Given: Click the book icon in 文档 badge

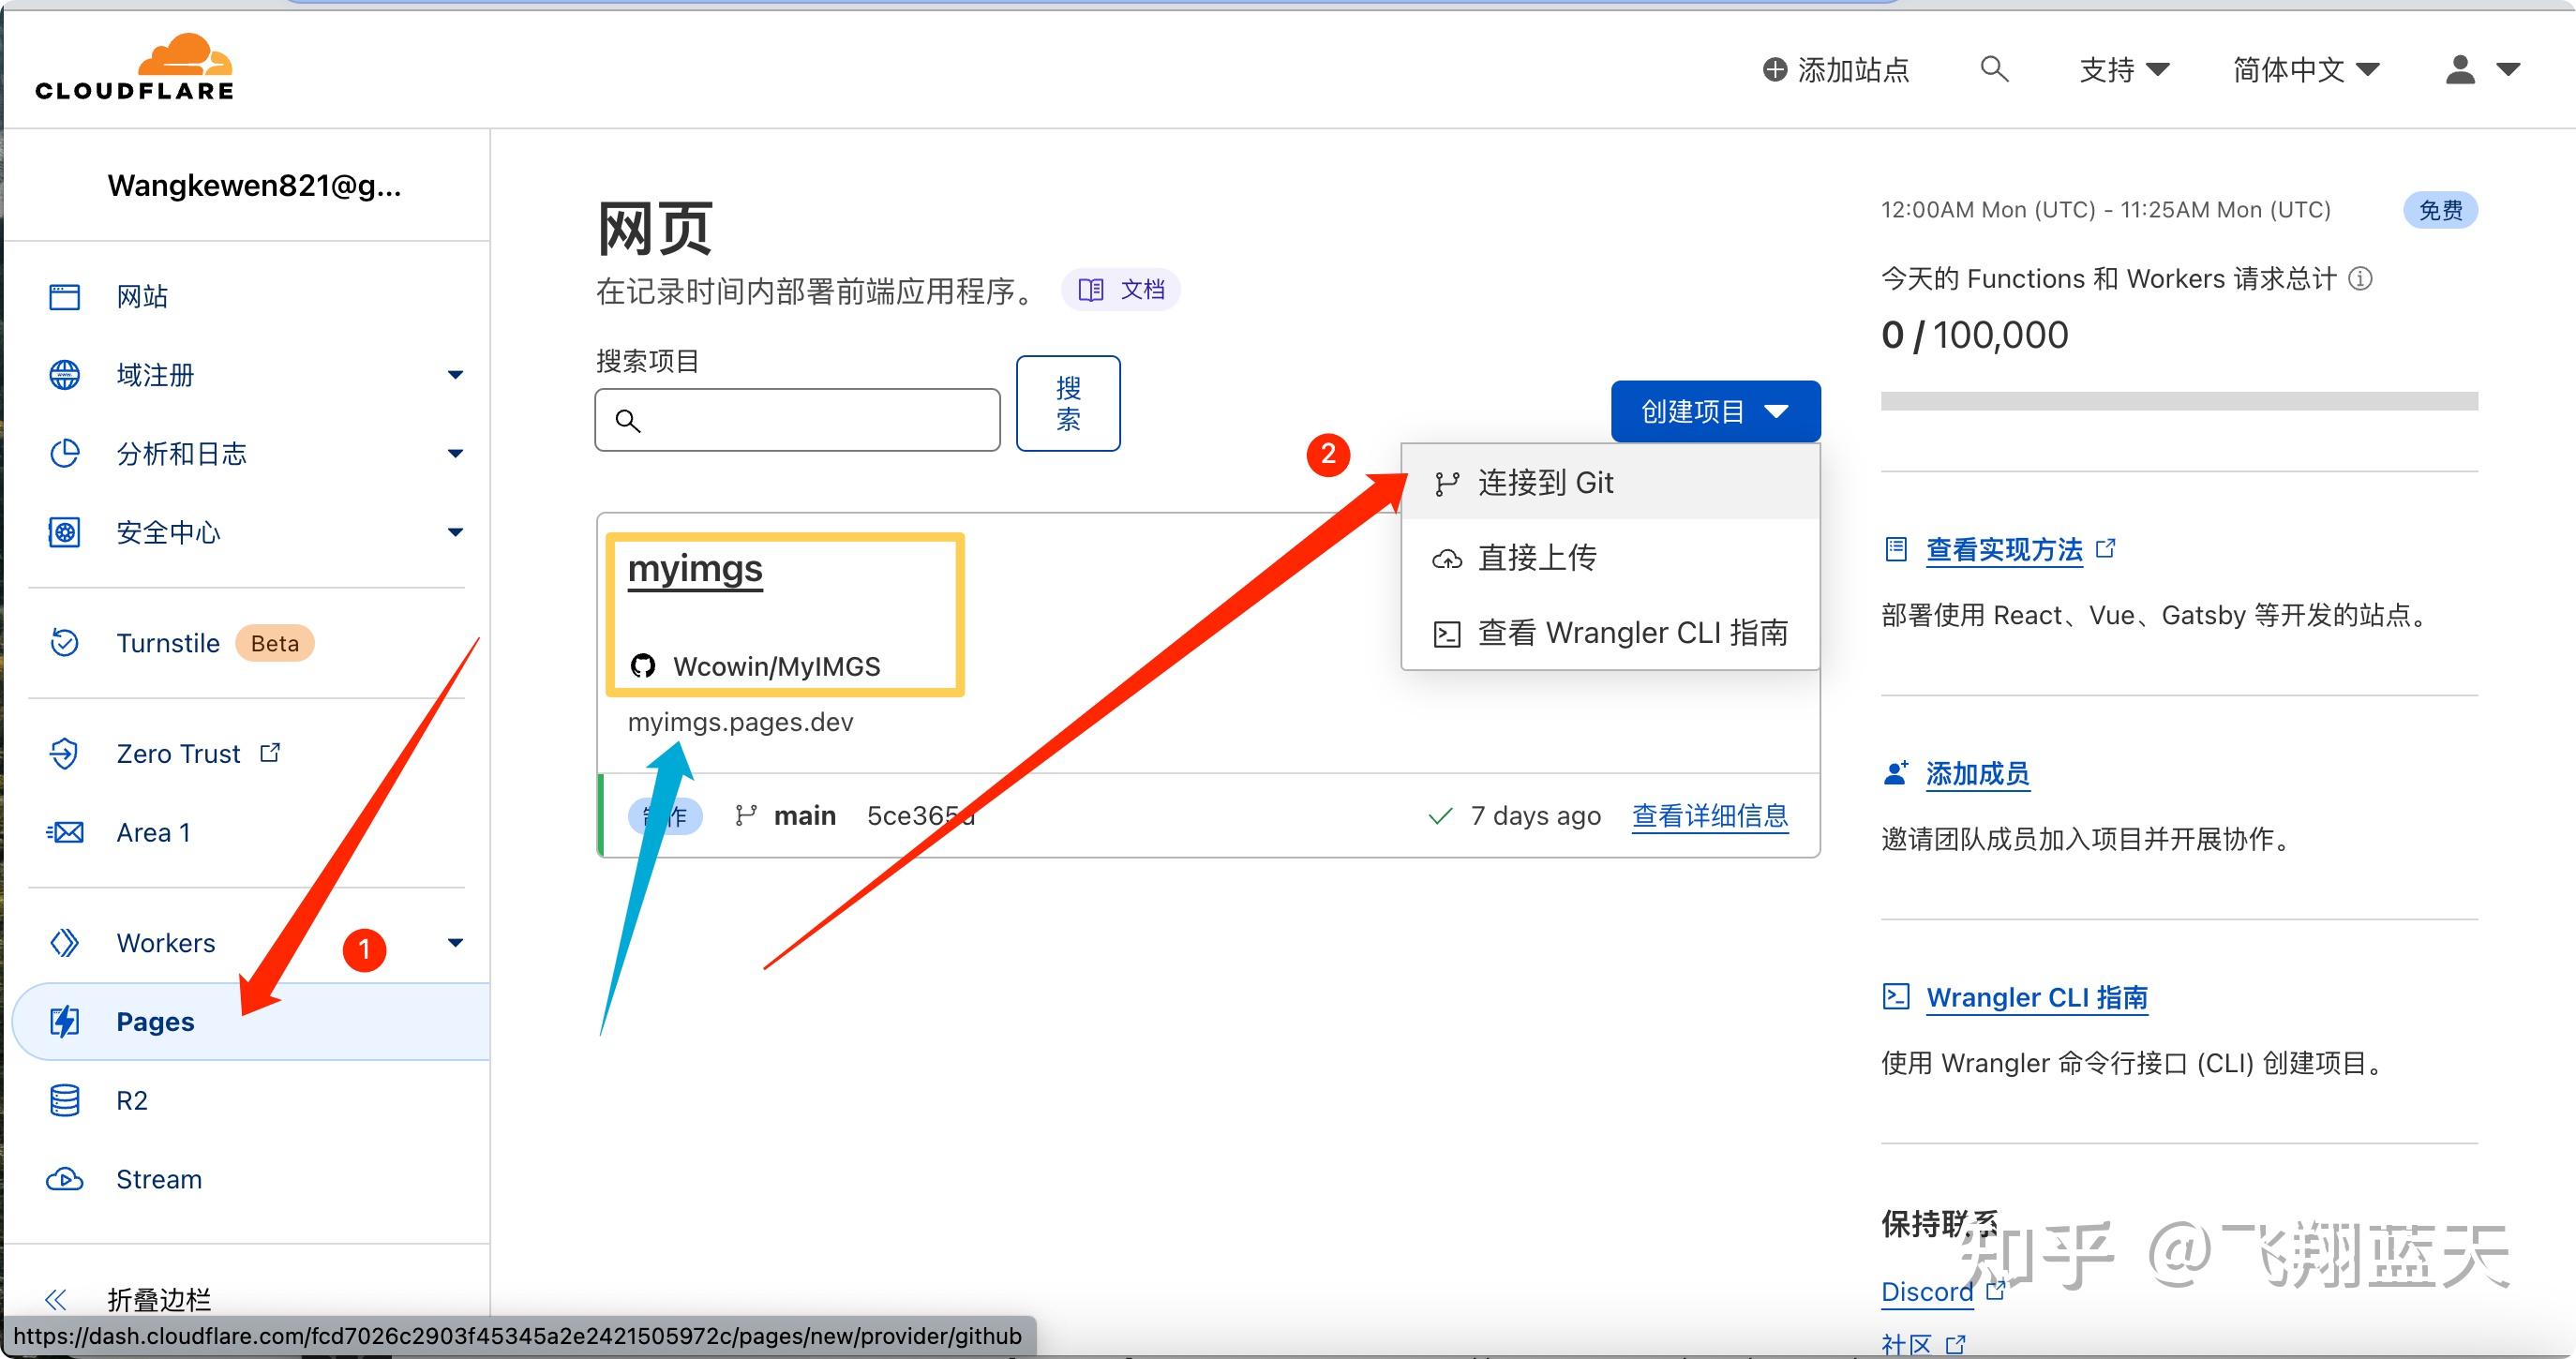Looking at the screenshot, I should click(x=1091, y=290).
